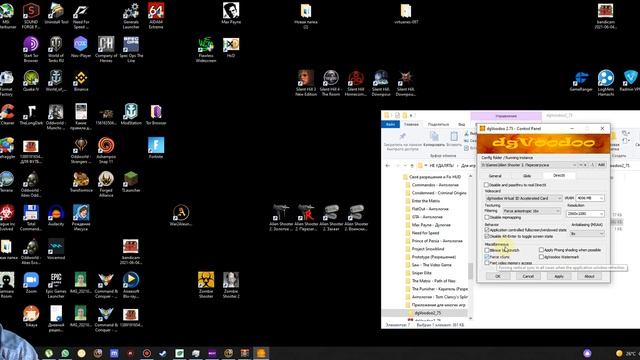Enable Fast video memory access
The height and width of the screenshot is (360, 640).
(487, 263)
